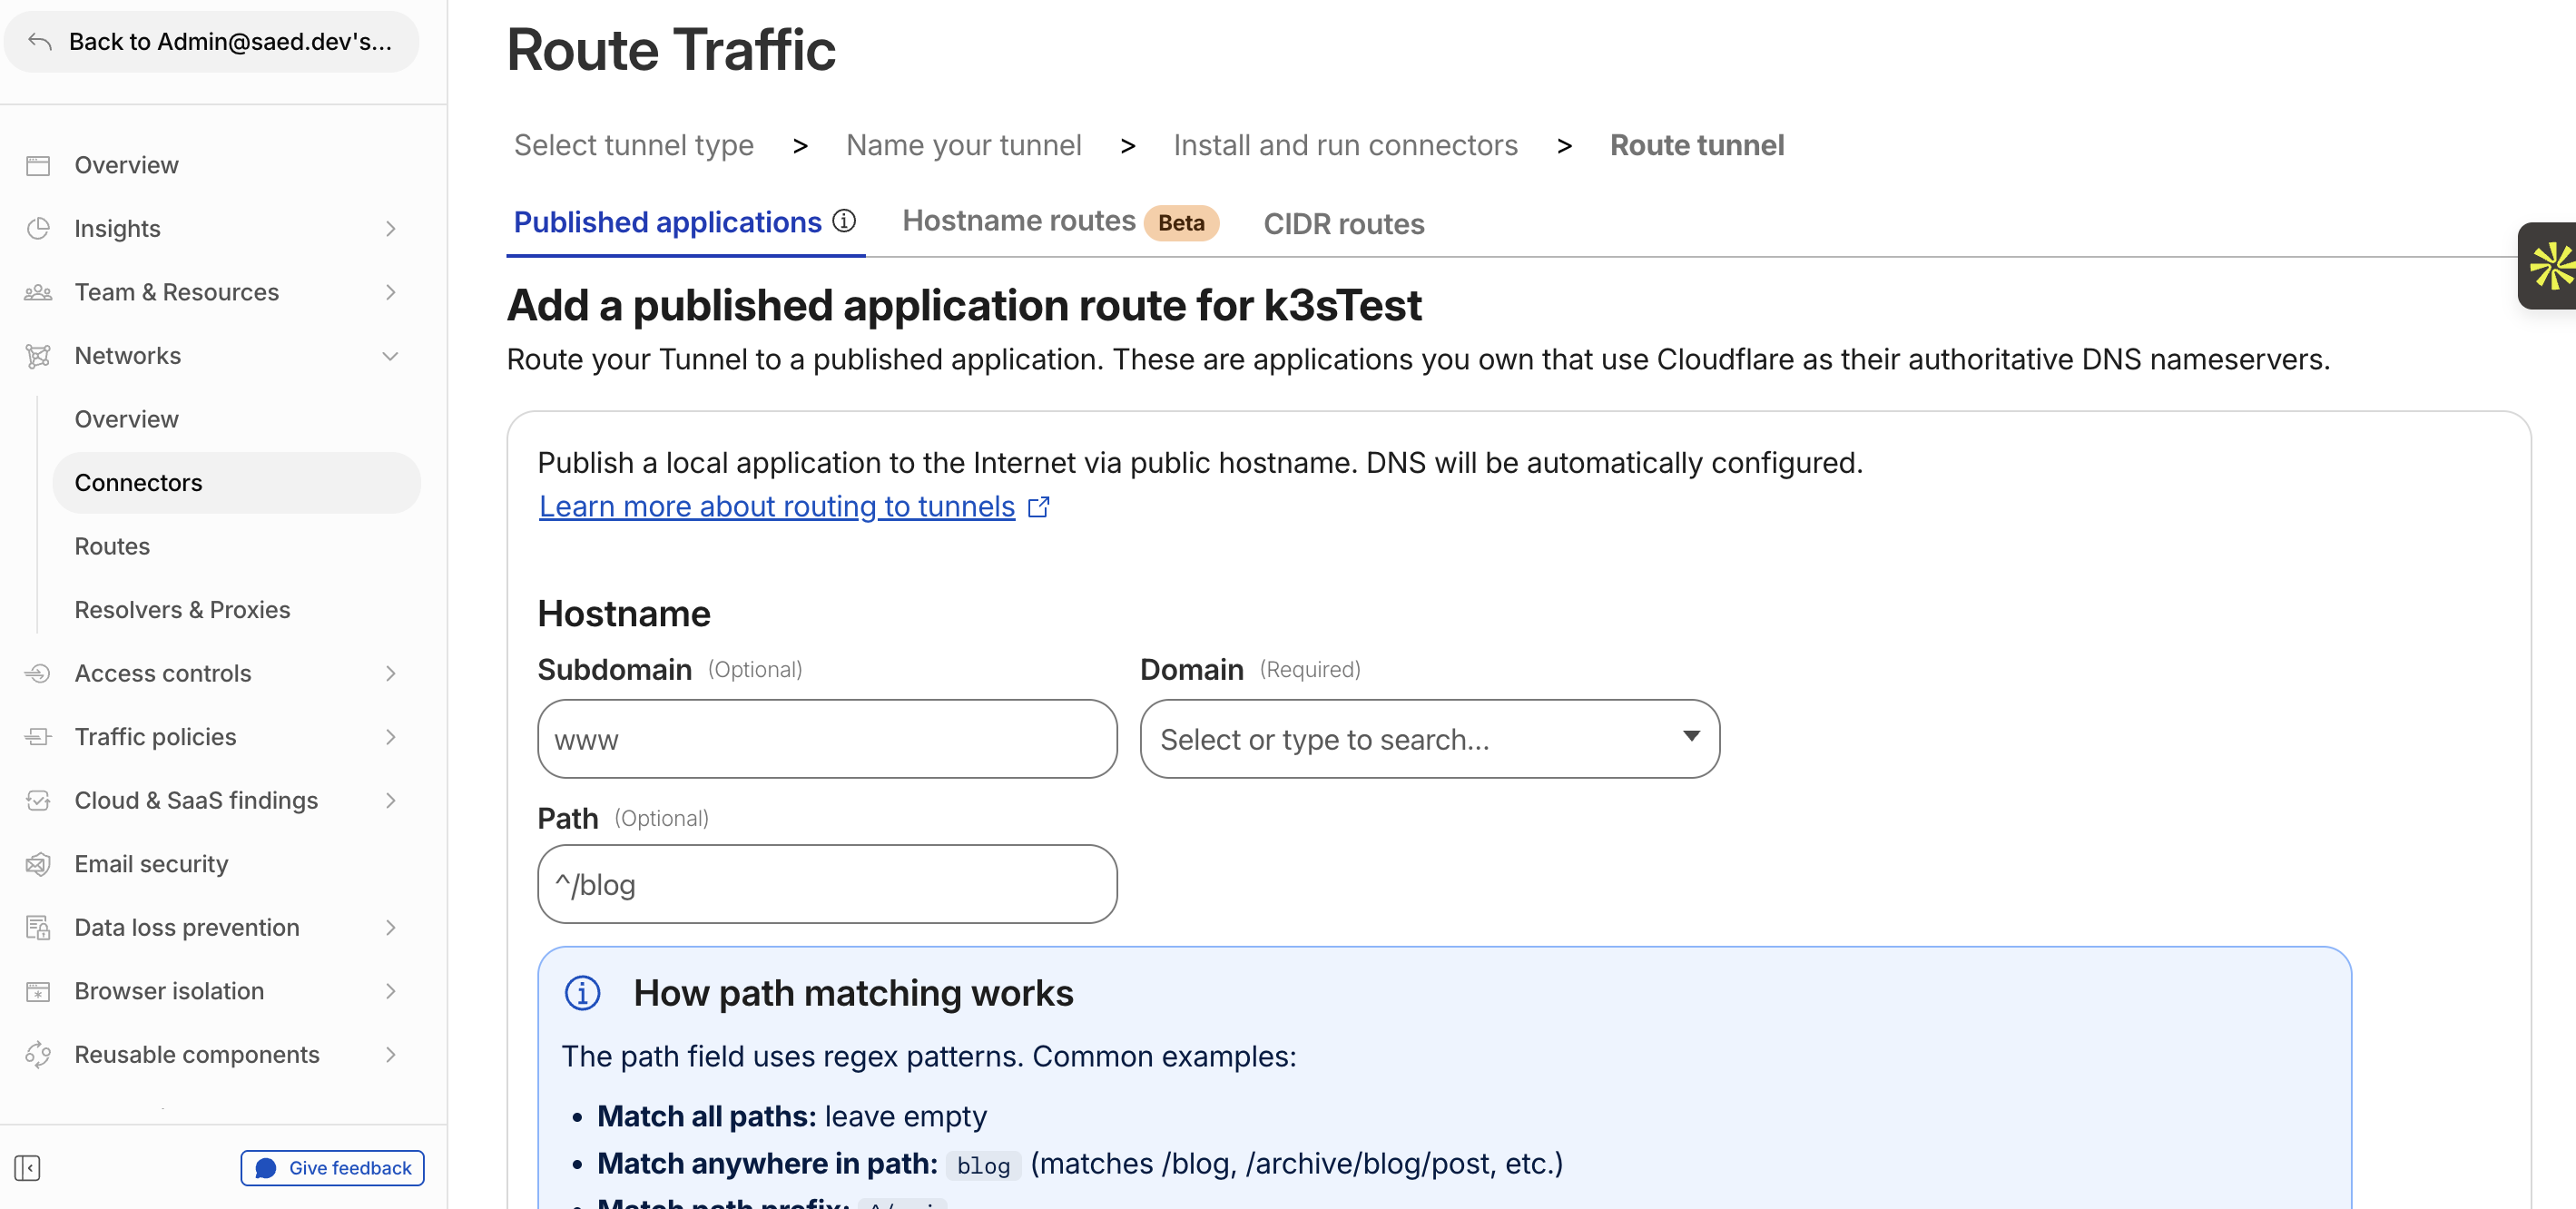Click the Overview window icon at top of sidebar
The height and width of the screenshot is (1209, 2576).
[38, 165]
